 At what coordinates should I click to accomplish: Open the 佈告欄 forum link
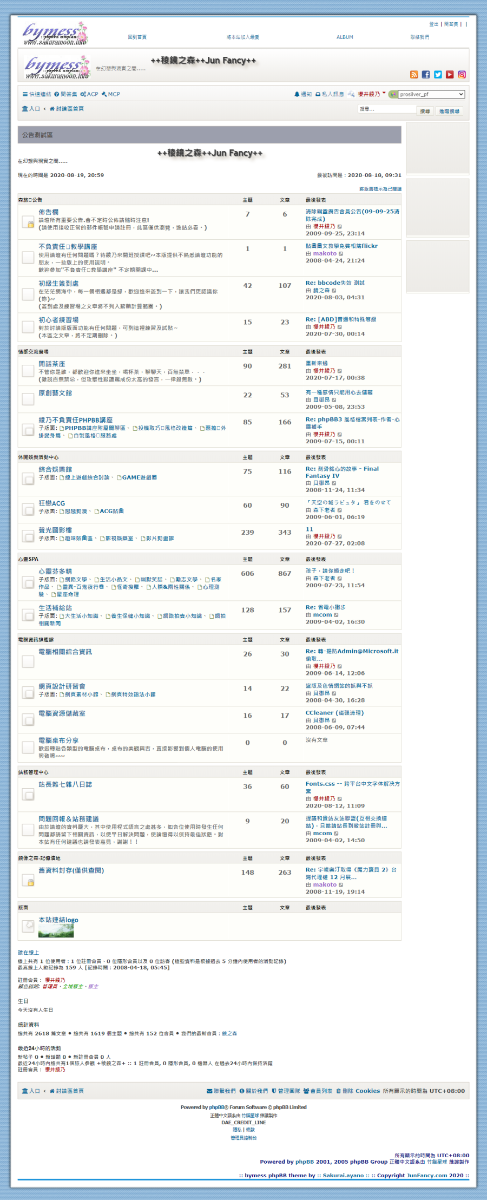coord(47,213)
